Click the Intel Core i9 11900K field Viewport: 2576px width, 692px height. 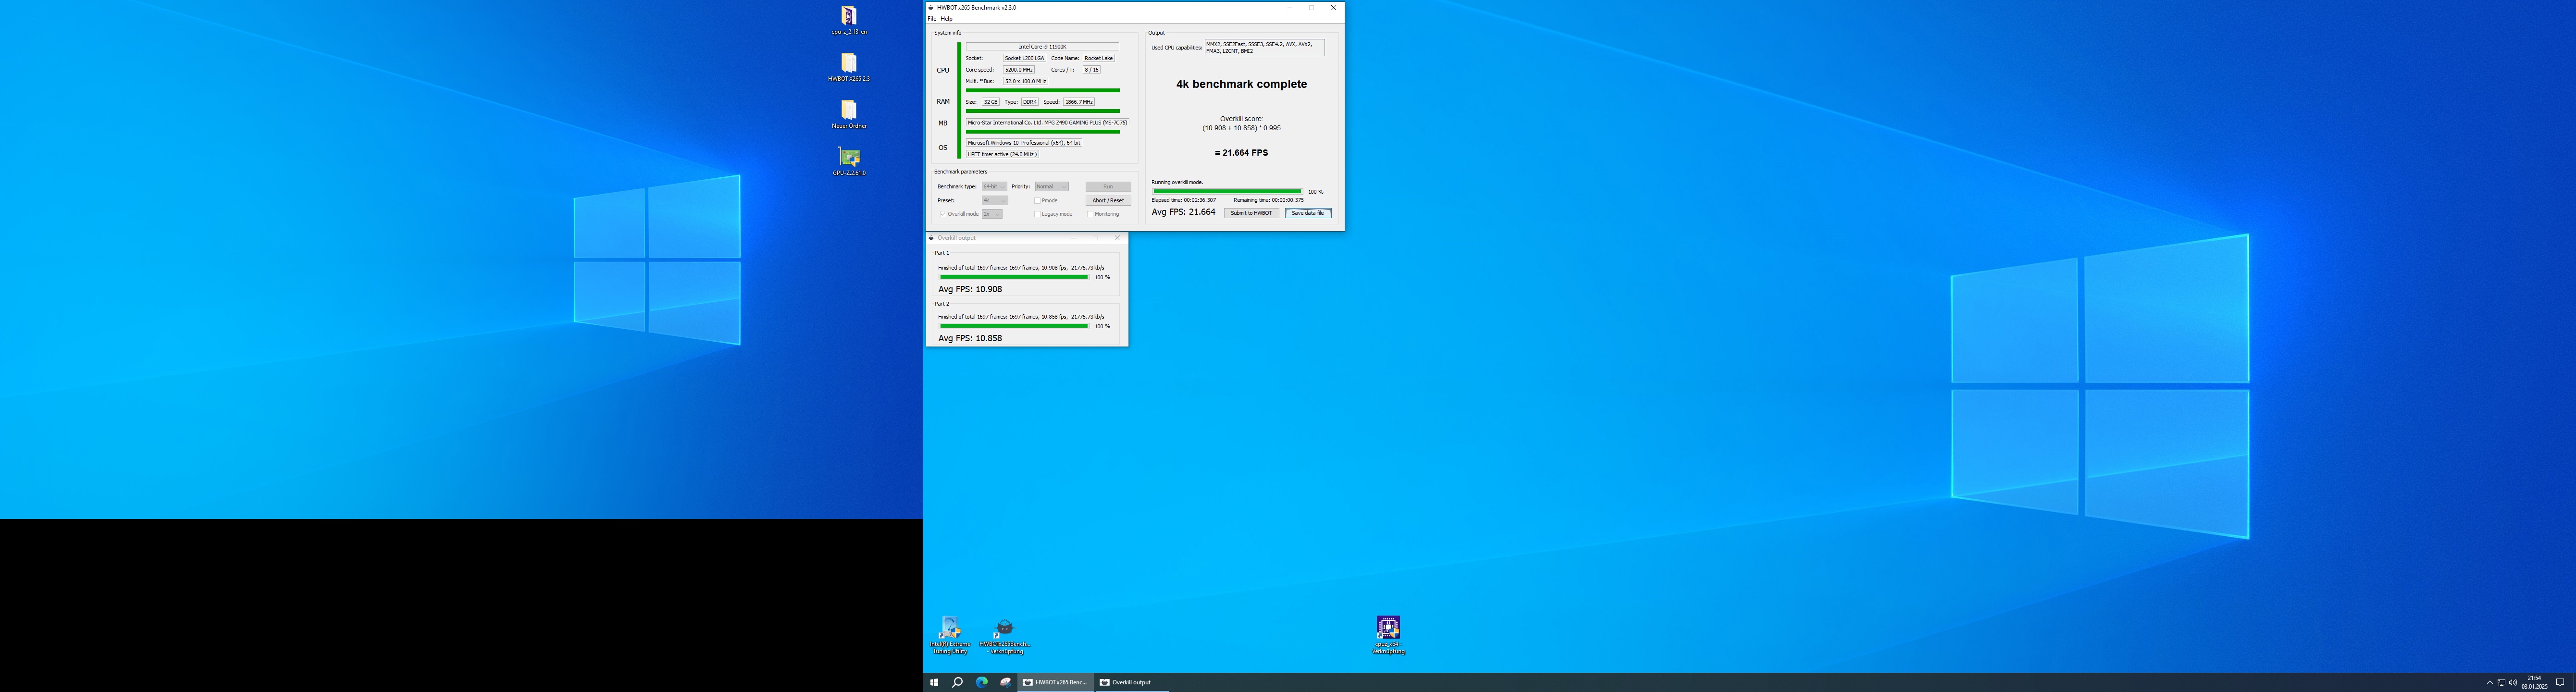click(1042, 46)
